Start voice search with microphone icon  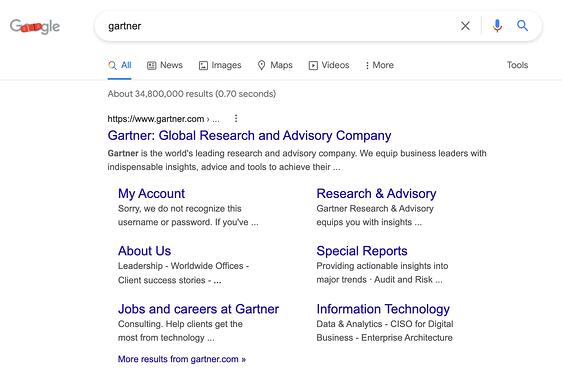[497, 26]
